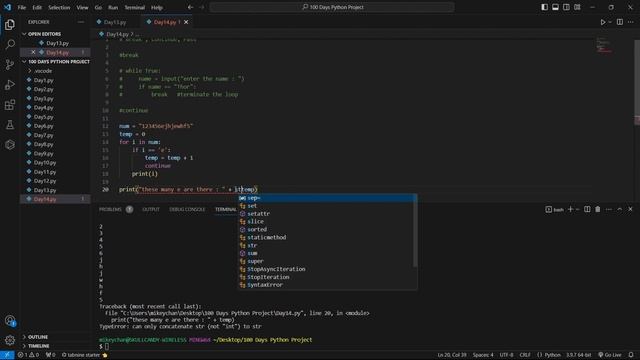Open the File menu

click(22, 7)
